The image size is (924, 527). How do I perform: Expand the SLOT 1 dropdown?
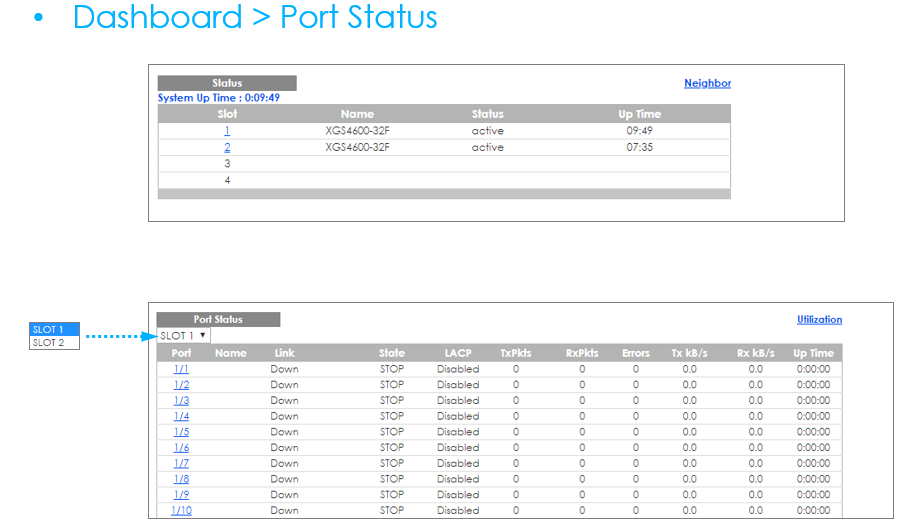[x=184, y=336]
